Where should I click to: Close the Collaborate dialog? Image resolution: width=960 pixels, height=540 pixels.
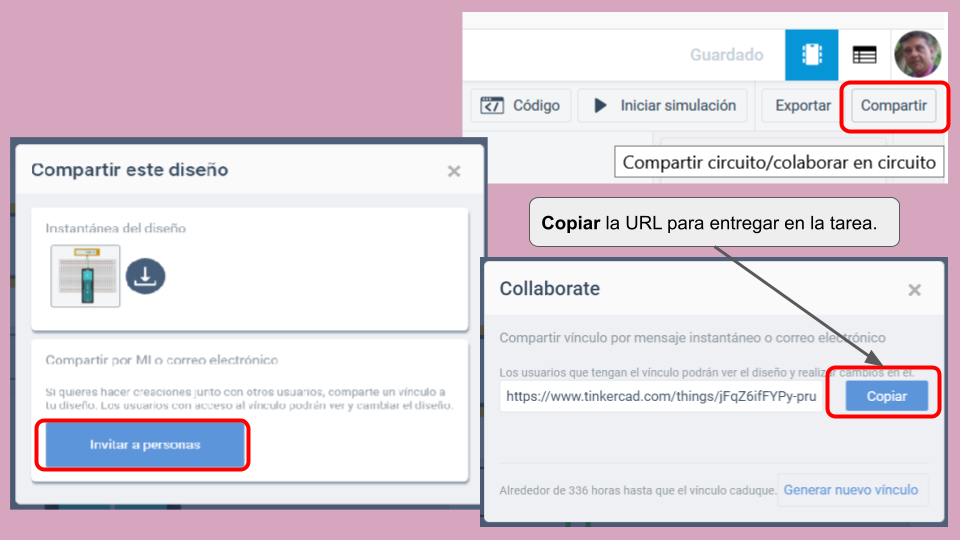[x=914, y=290]
